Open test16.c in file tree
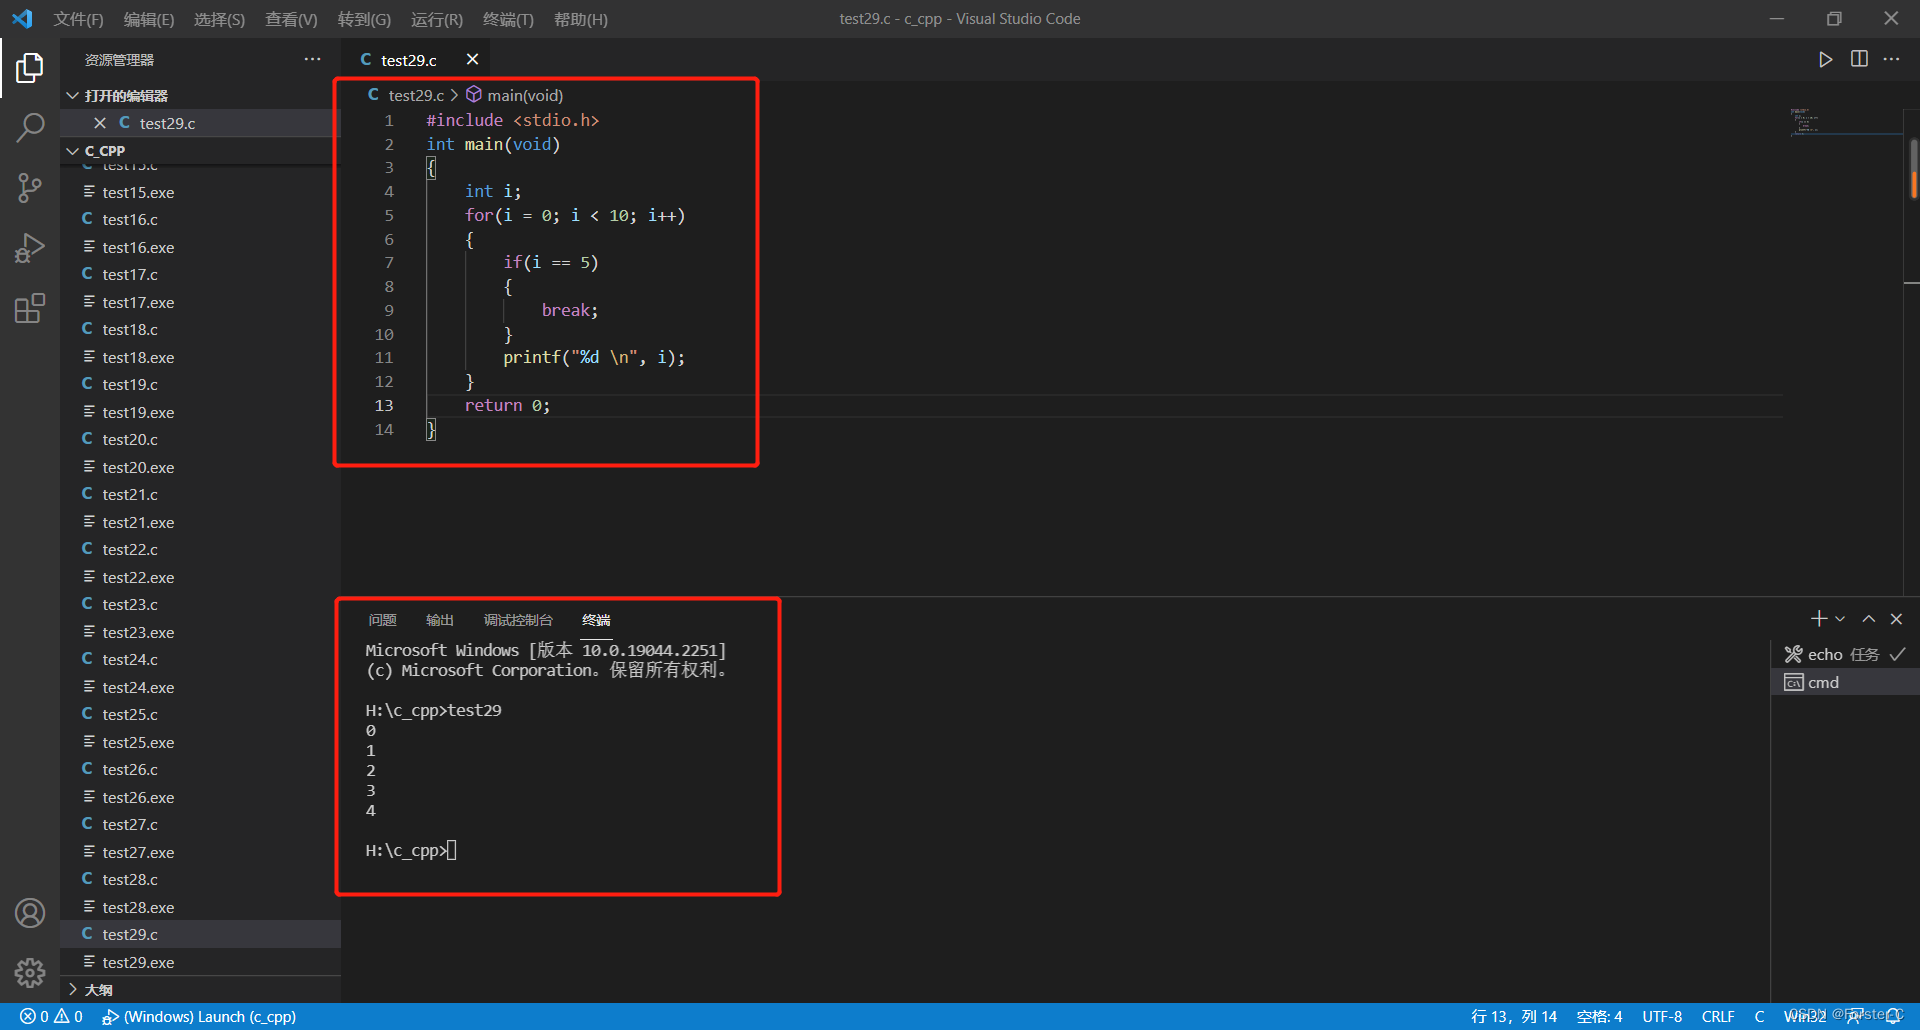Viewport: 1920px width, 1030px height. coord(200,219)
